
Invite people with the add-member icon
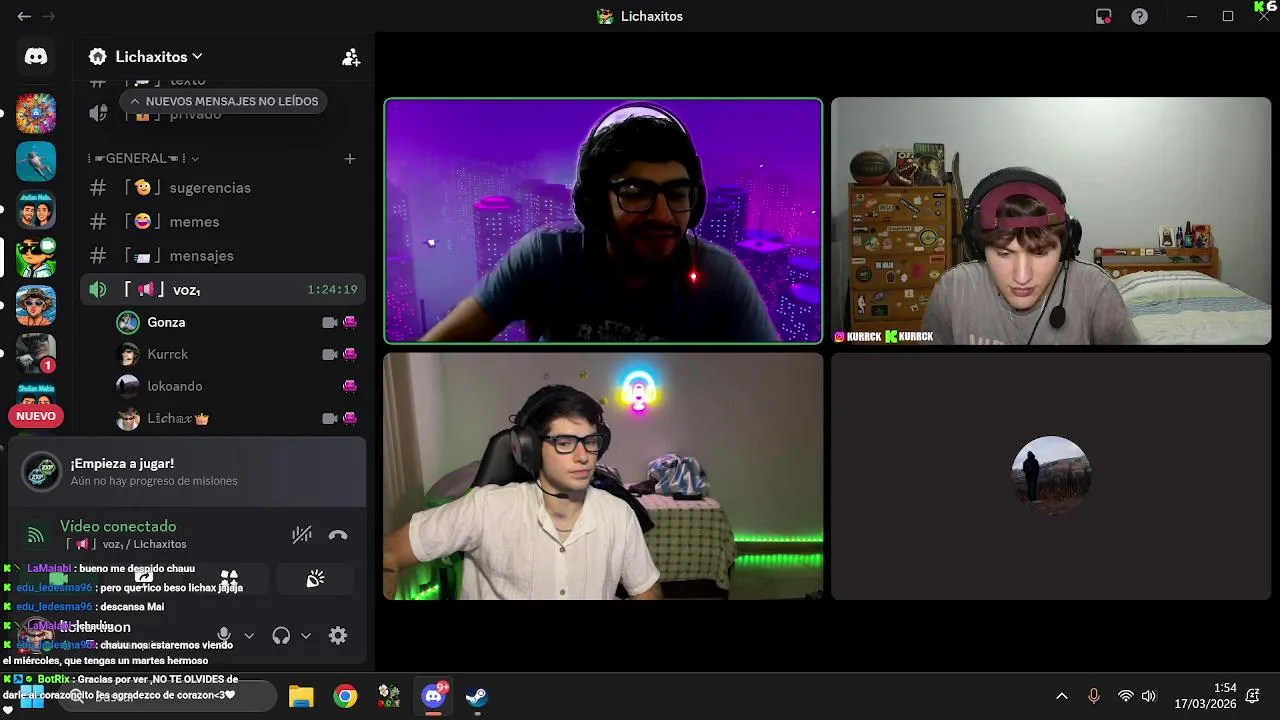click(351, 57)
